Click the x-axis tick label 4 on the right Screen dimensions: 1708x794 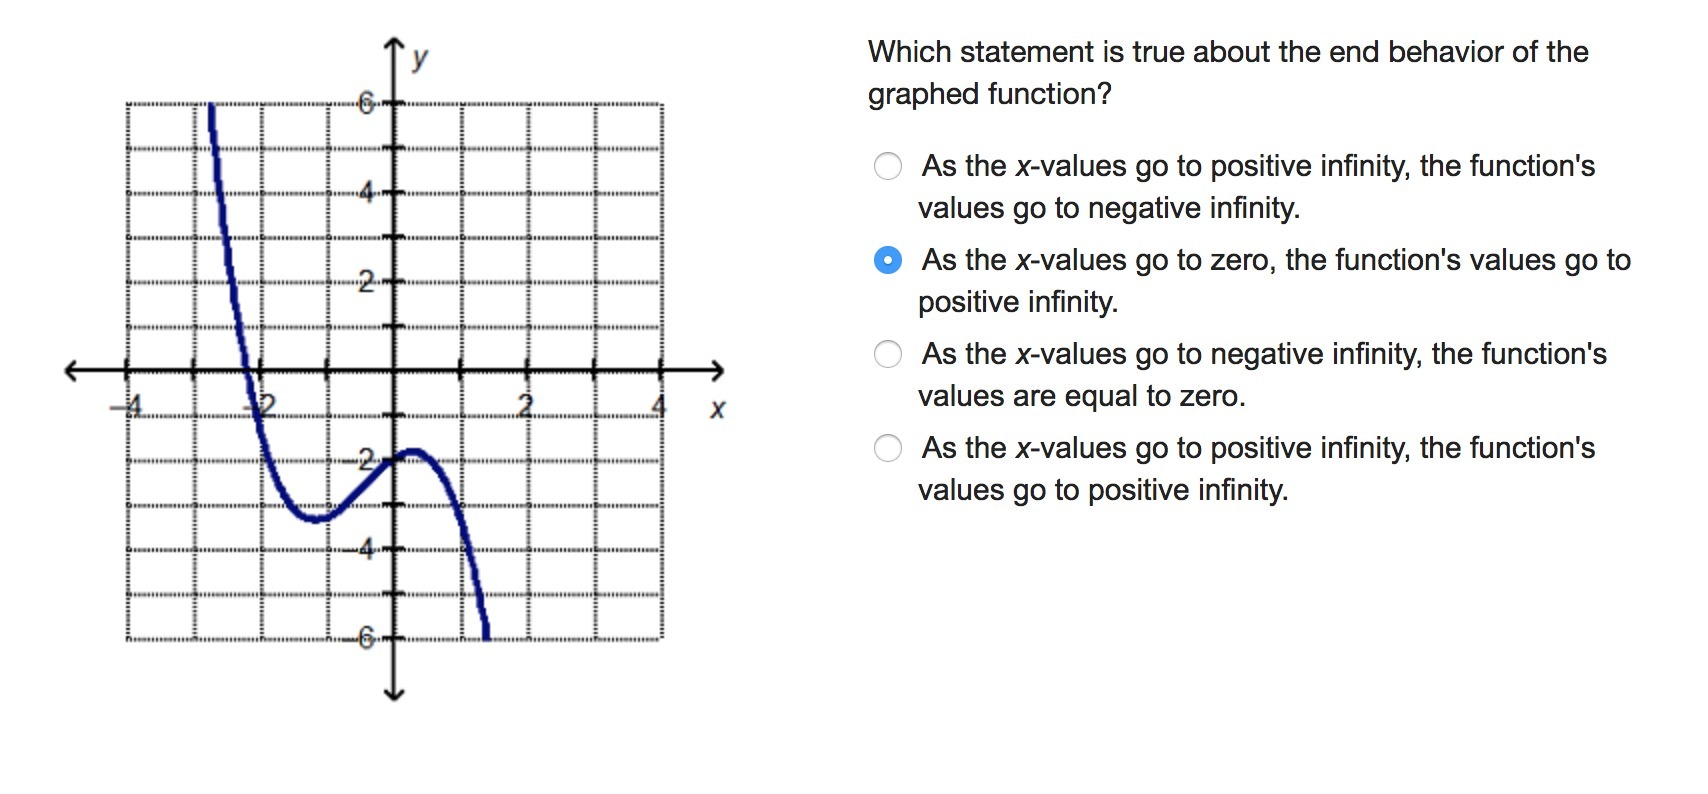[658, 406]
